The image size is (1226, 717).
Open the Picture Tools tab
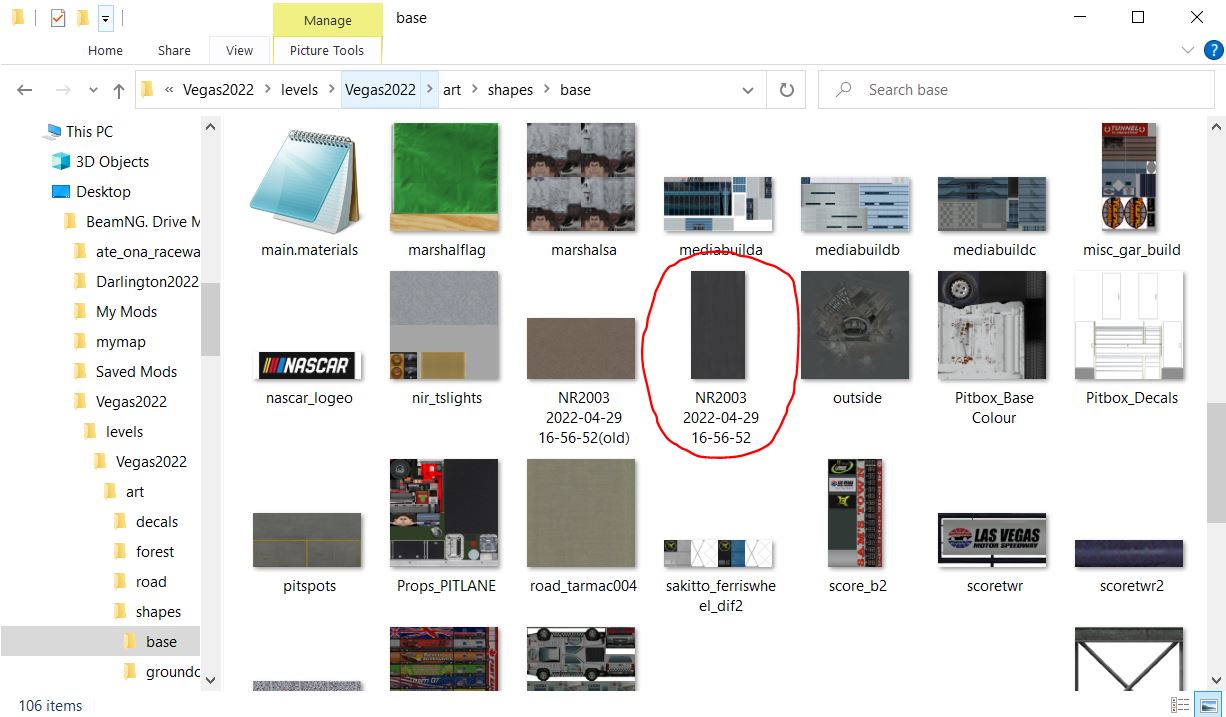click(327, 50)
